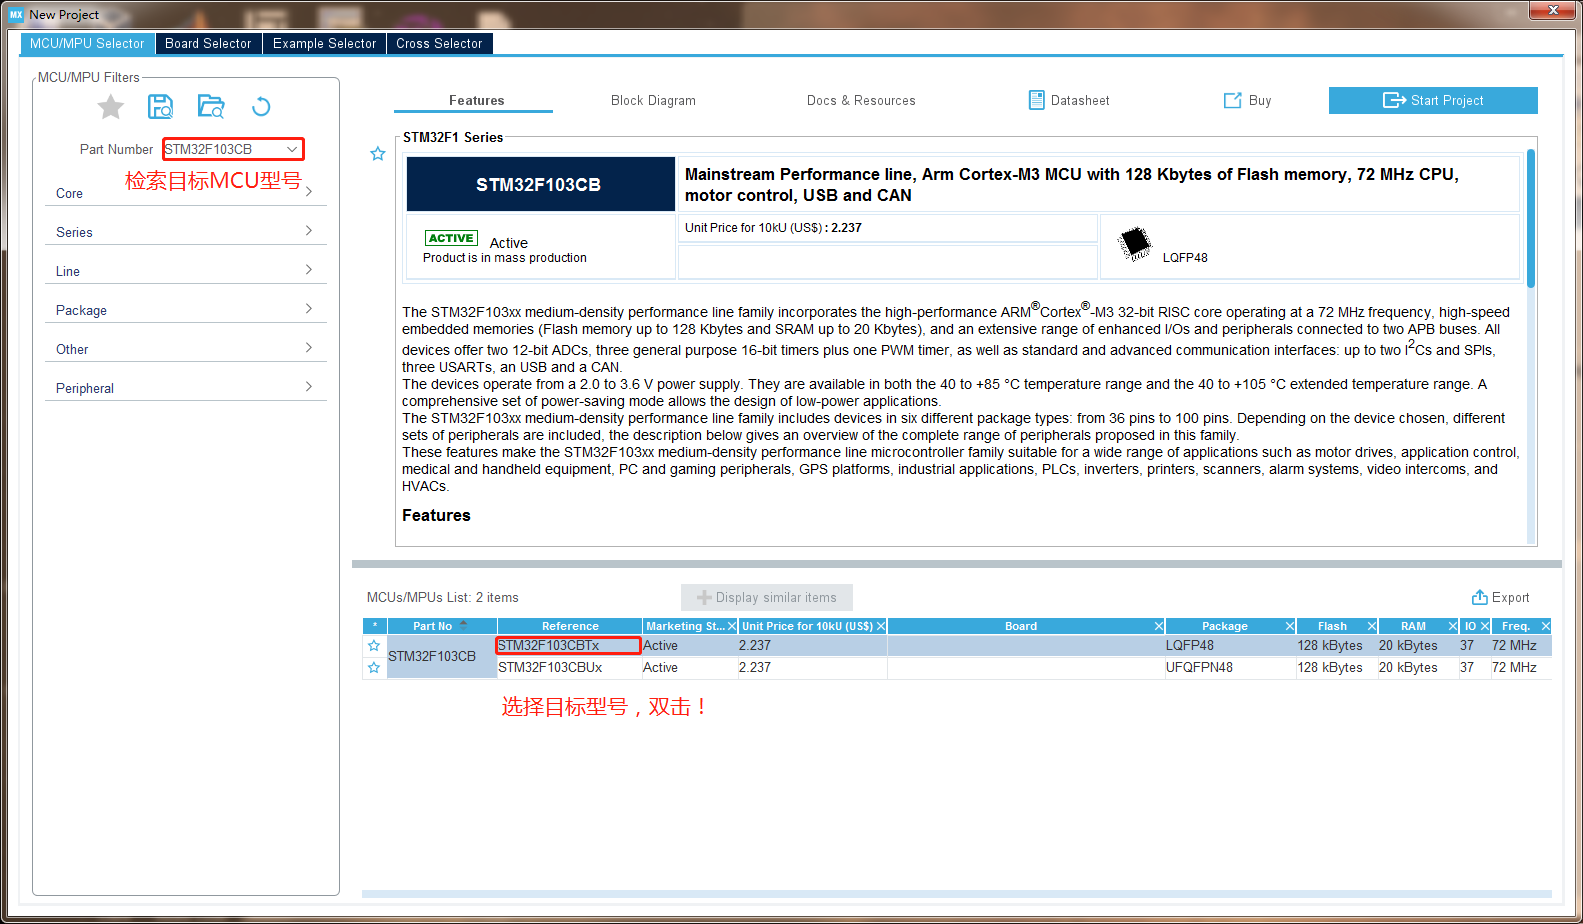Remove the RAM column with its X

(x=1453, y=626)
